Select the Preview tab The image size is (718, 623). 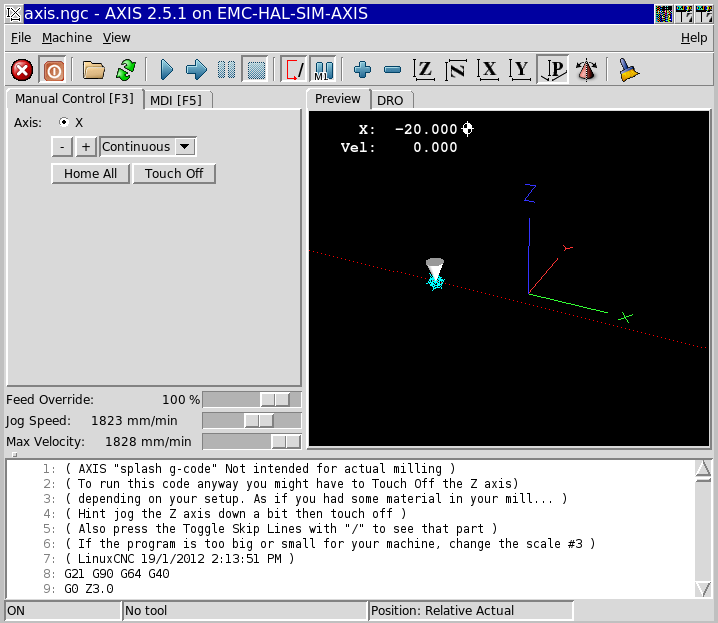coord(338,99)
